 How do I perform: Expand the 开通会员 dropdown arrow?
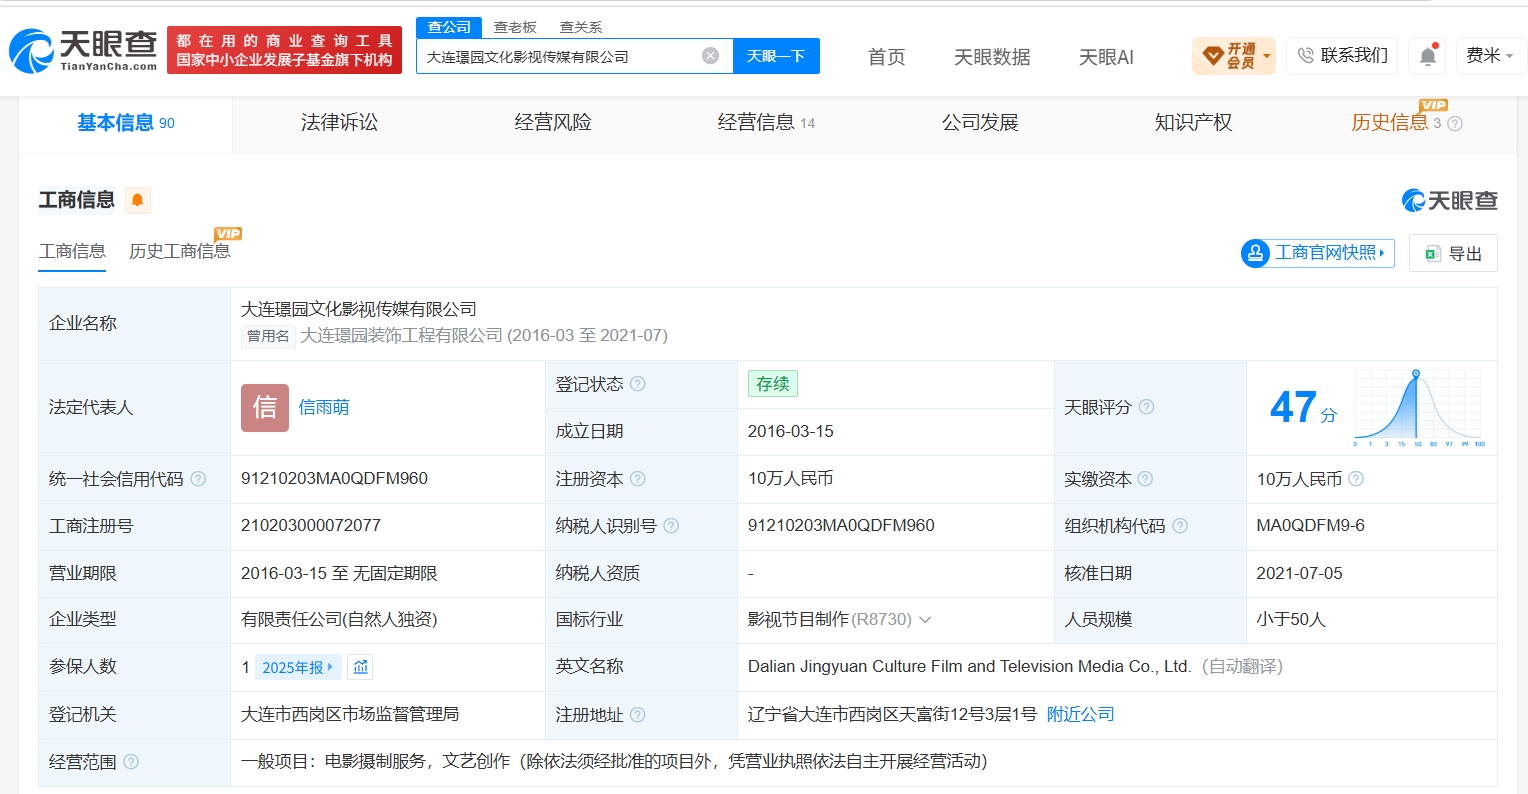coord(1267,56)
